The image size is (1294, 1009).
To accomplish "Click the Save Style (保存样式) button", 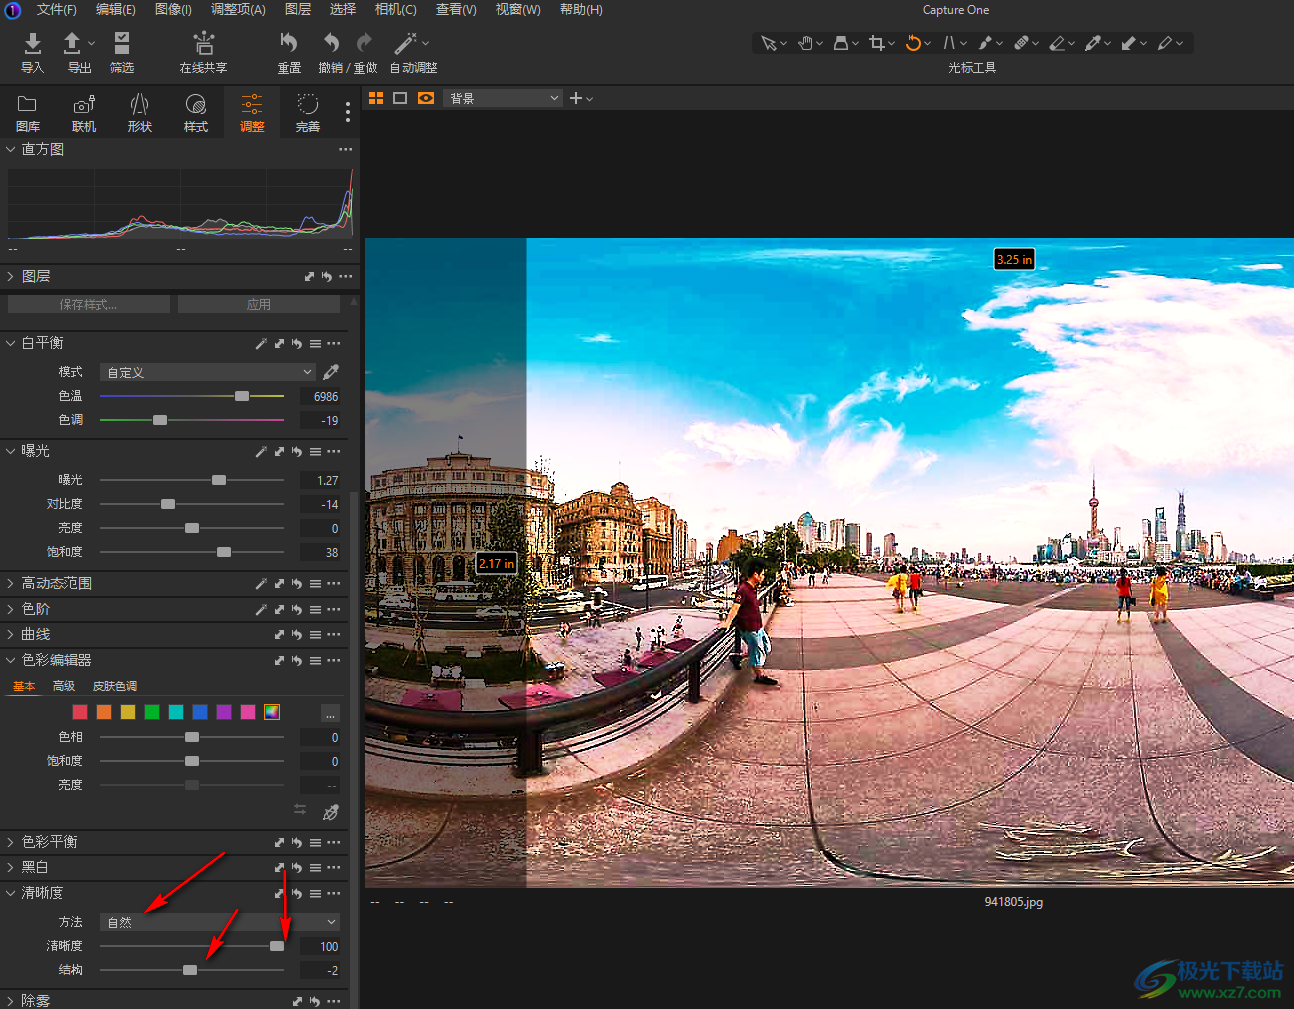I will [x=89, y=305].
